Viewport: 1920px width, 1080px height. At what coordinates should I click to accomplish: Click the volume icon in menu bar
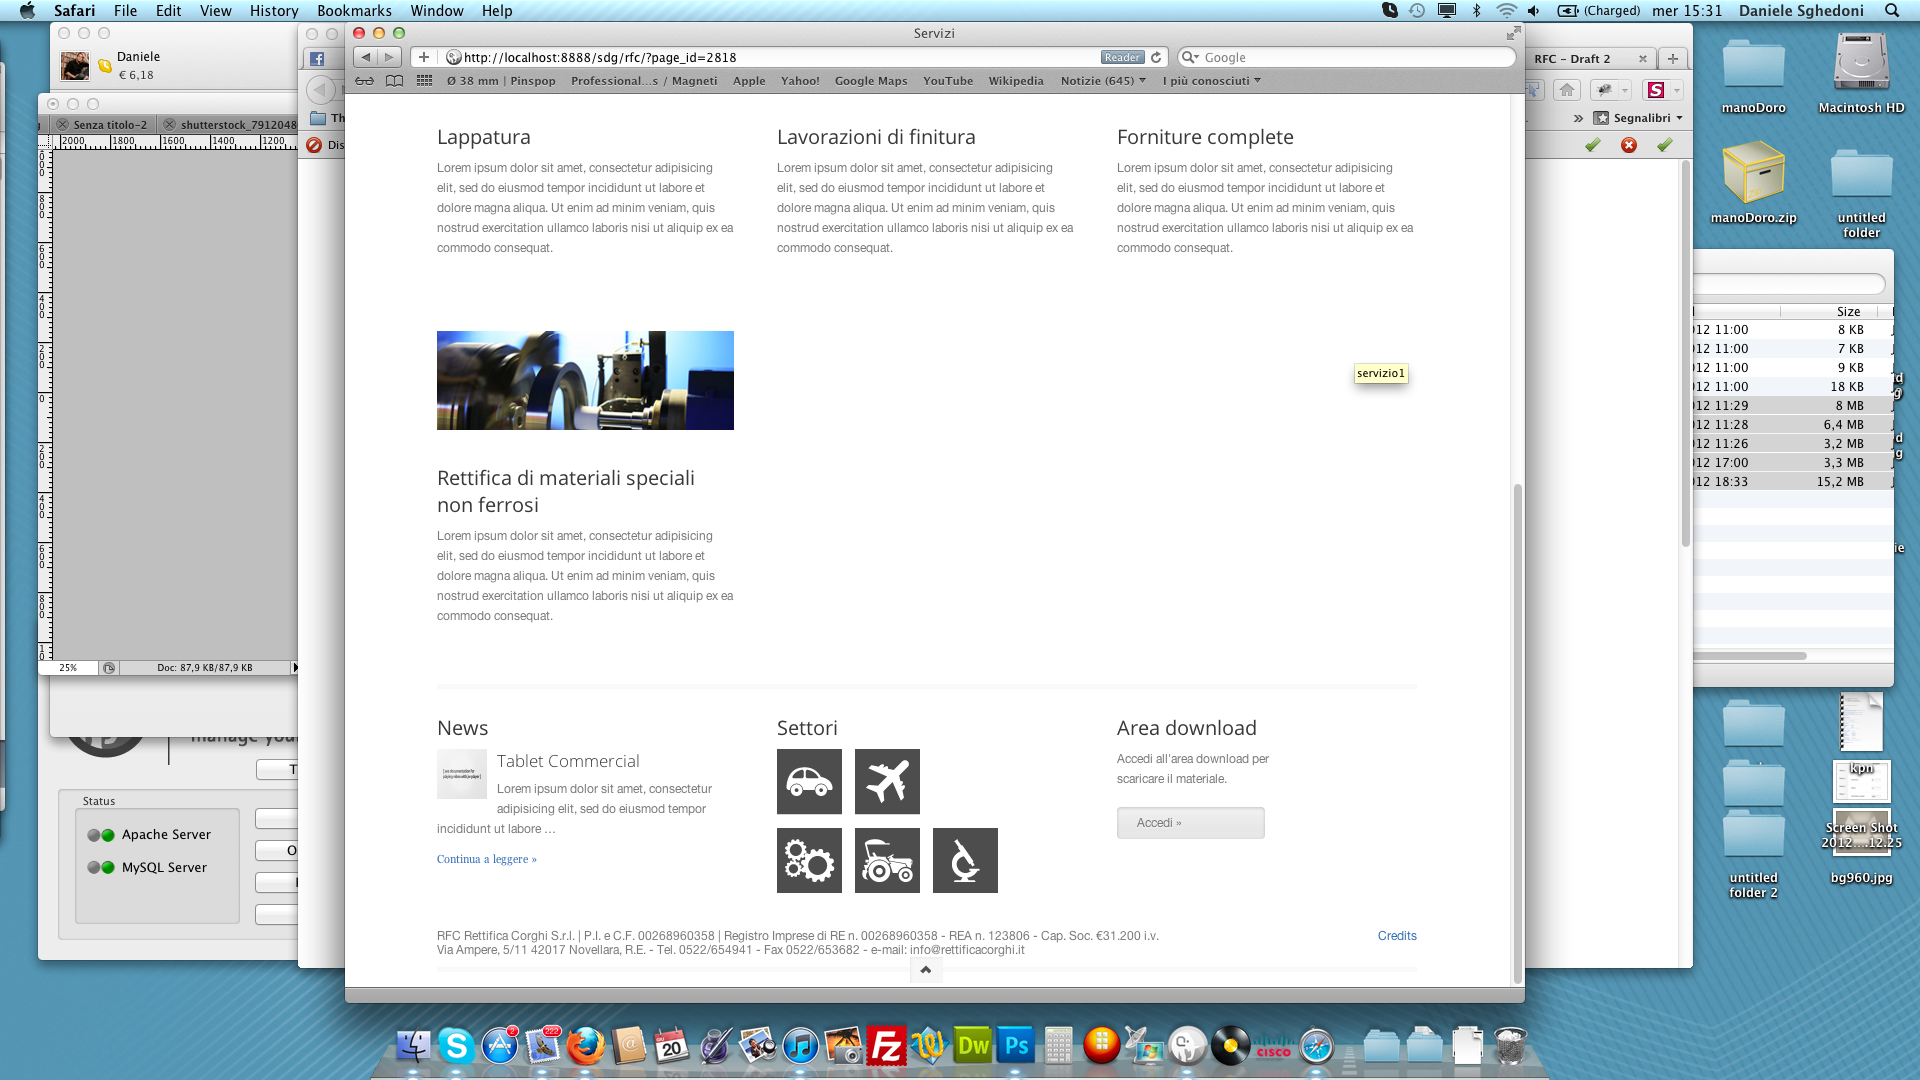click(x=1533, y=10)
